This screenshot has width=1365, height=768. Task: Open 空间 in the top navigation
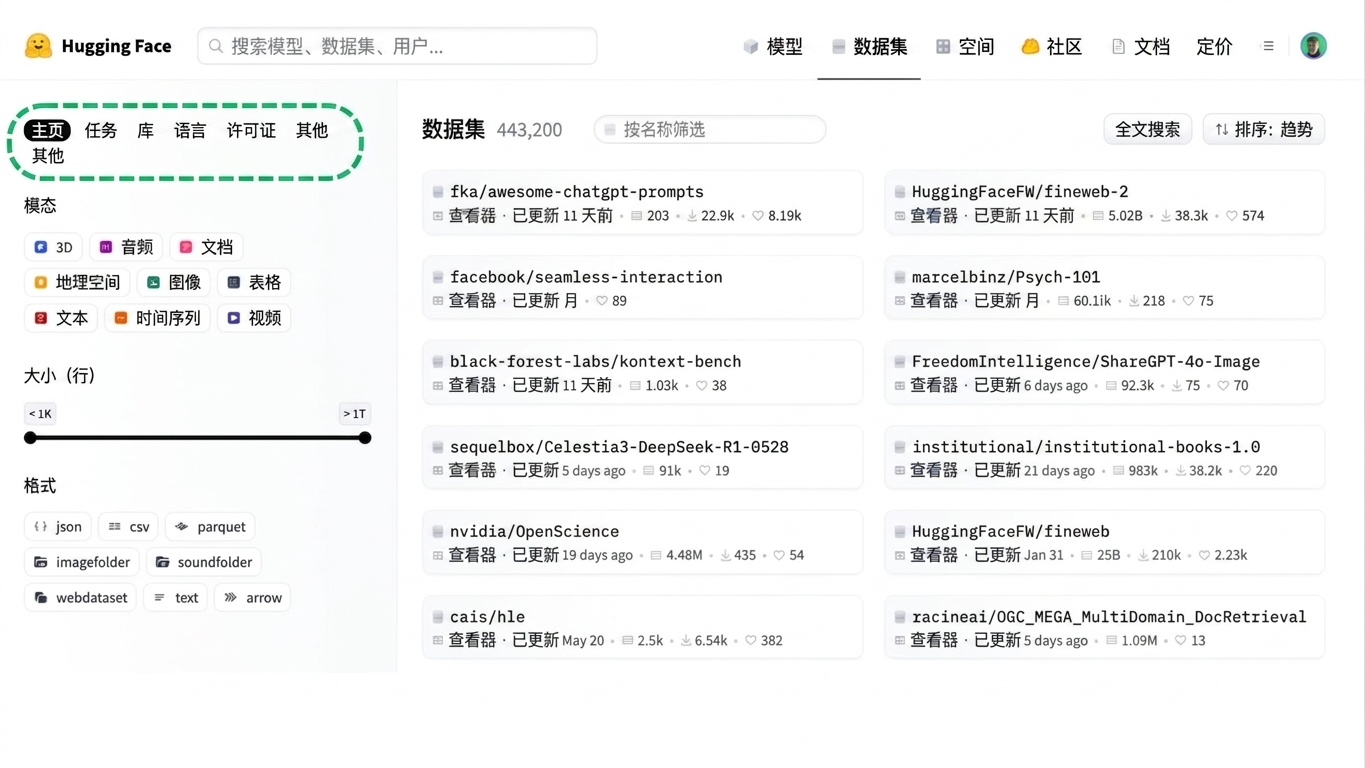965,46
